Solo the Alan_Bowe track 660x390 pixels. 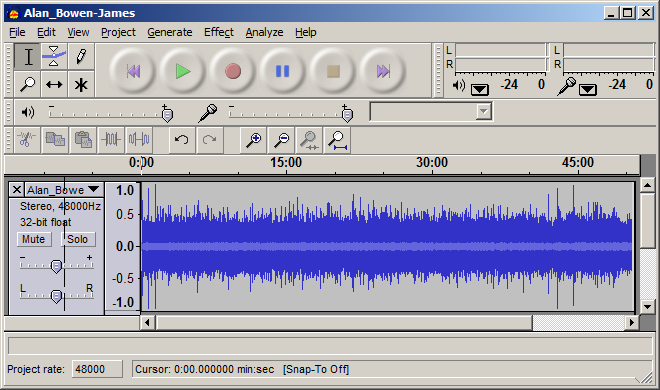(x=78, y=239)
